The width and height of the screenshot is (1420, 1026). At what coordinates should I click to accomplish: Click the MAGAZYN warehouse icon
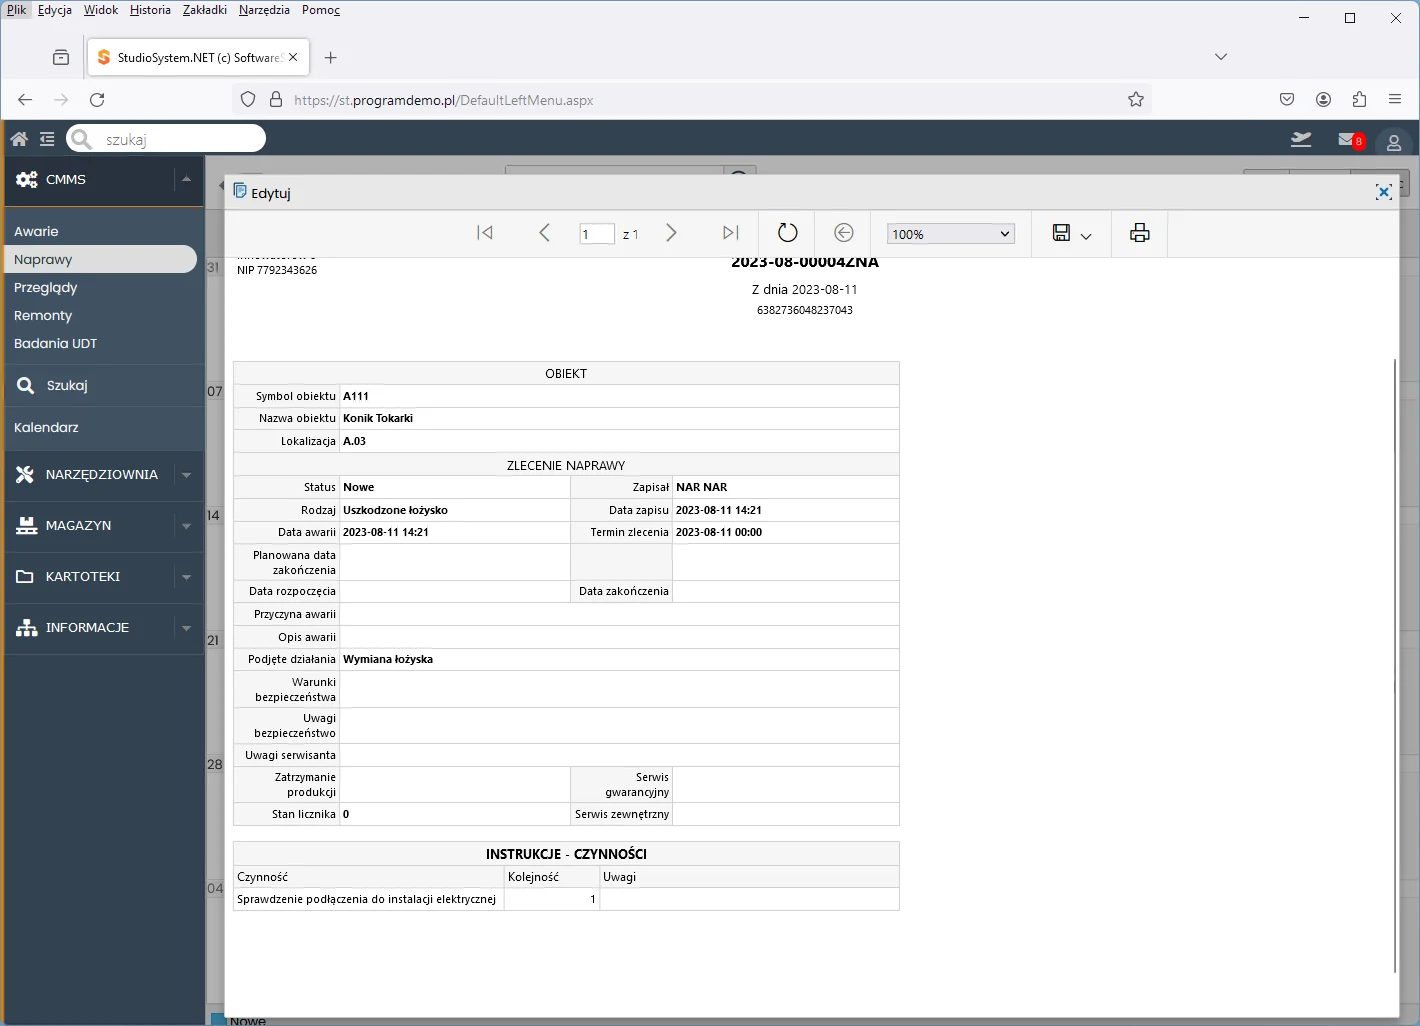(x=26, y=526)
